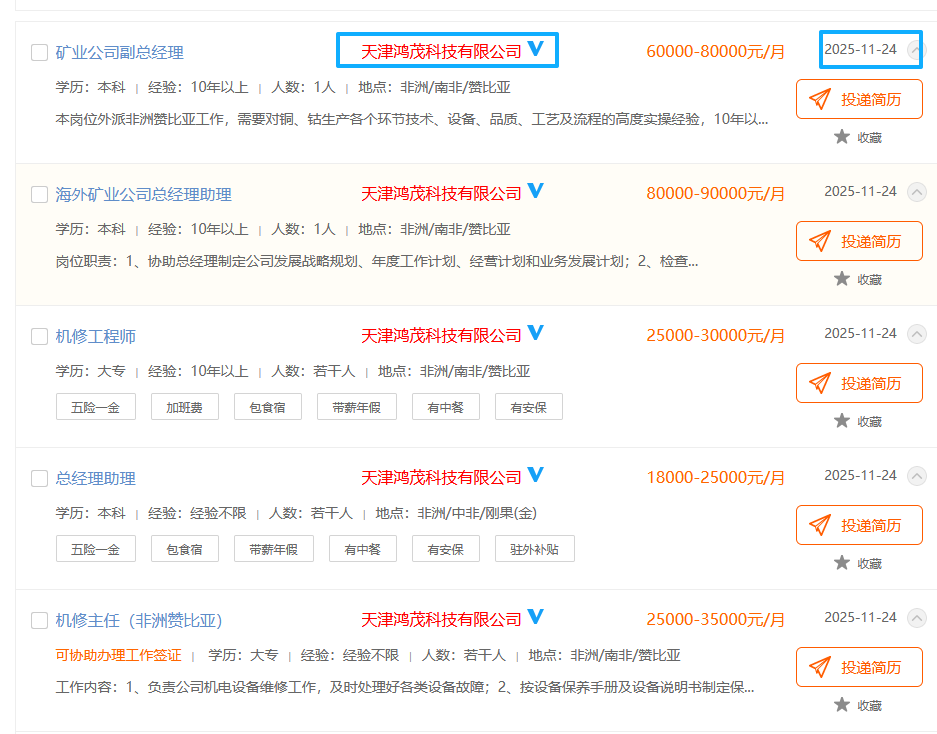Image resolution: width=937 pixels, height=734 pixels.
Task: Favorite 海外矿业公司总经理助理 with the 收藏 star
Action: click(858, 279)
